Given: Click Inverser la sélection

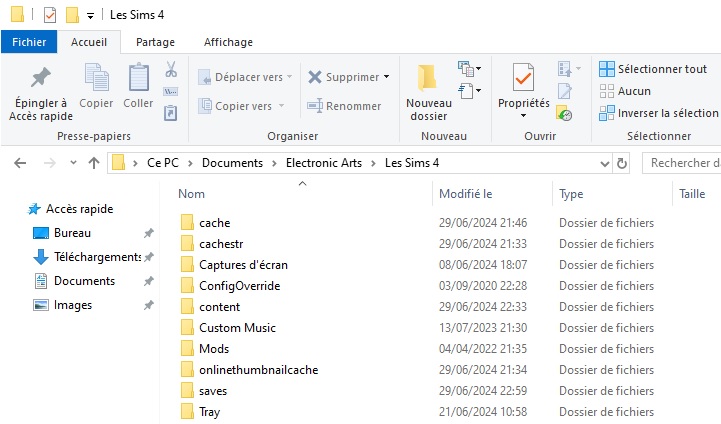Looking at the screenshot, I should point(659,113).
